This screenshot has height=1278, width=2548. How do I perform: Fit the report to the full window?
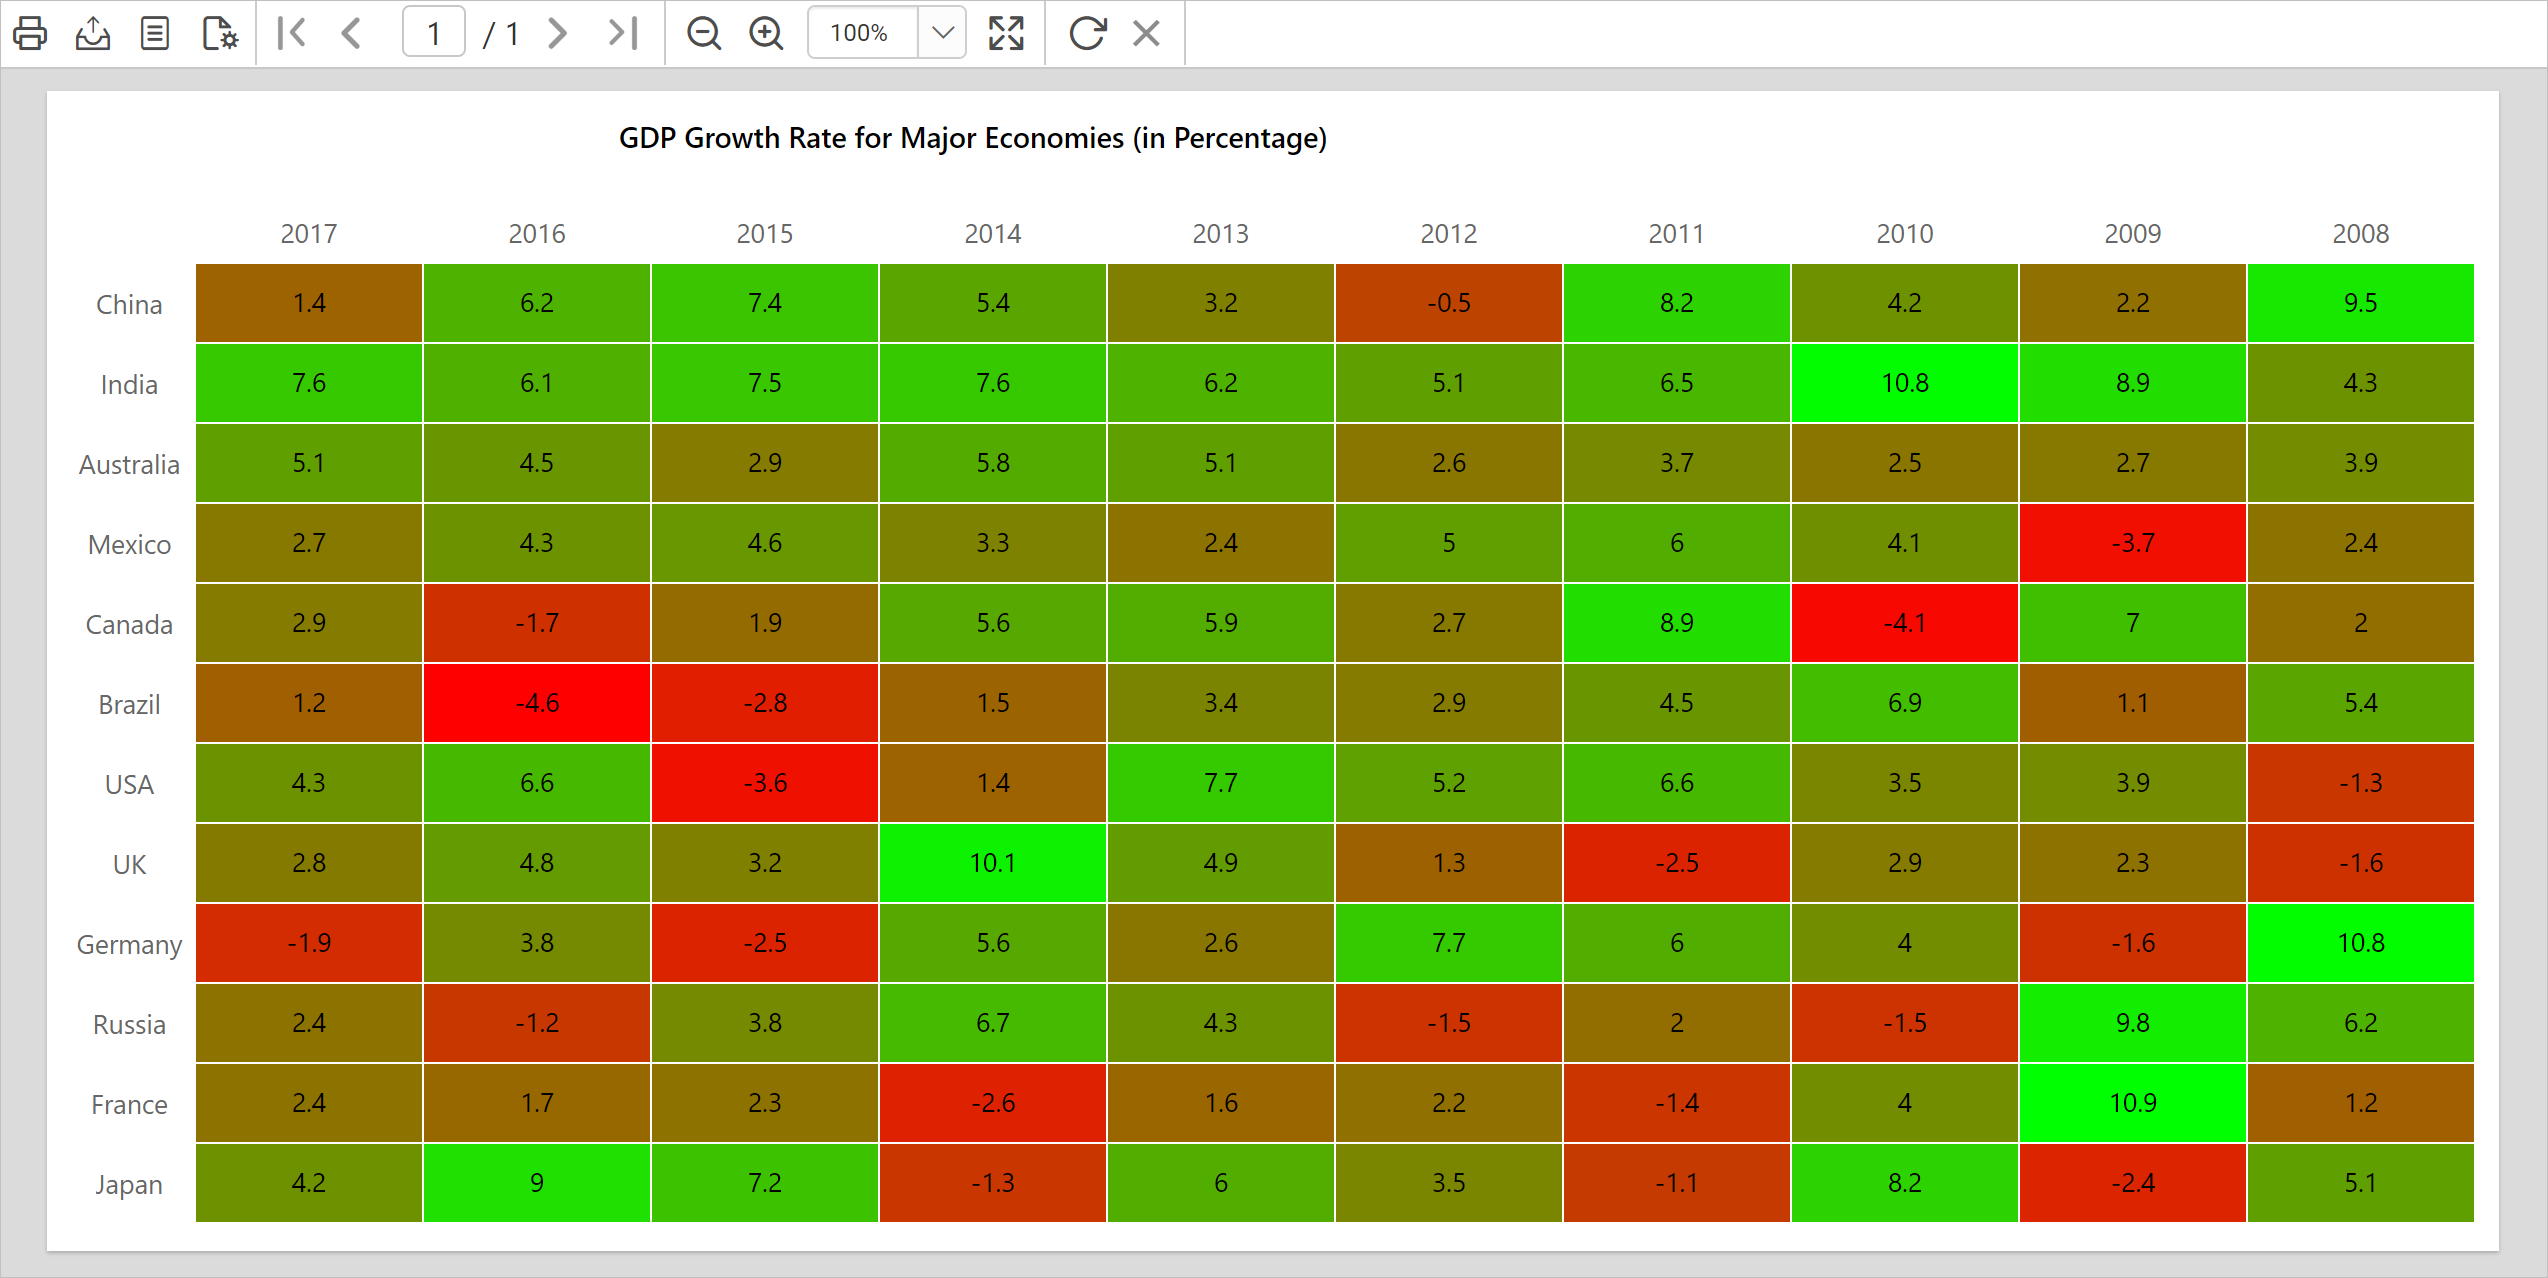pos(1006,33)
